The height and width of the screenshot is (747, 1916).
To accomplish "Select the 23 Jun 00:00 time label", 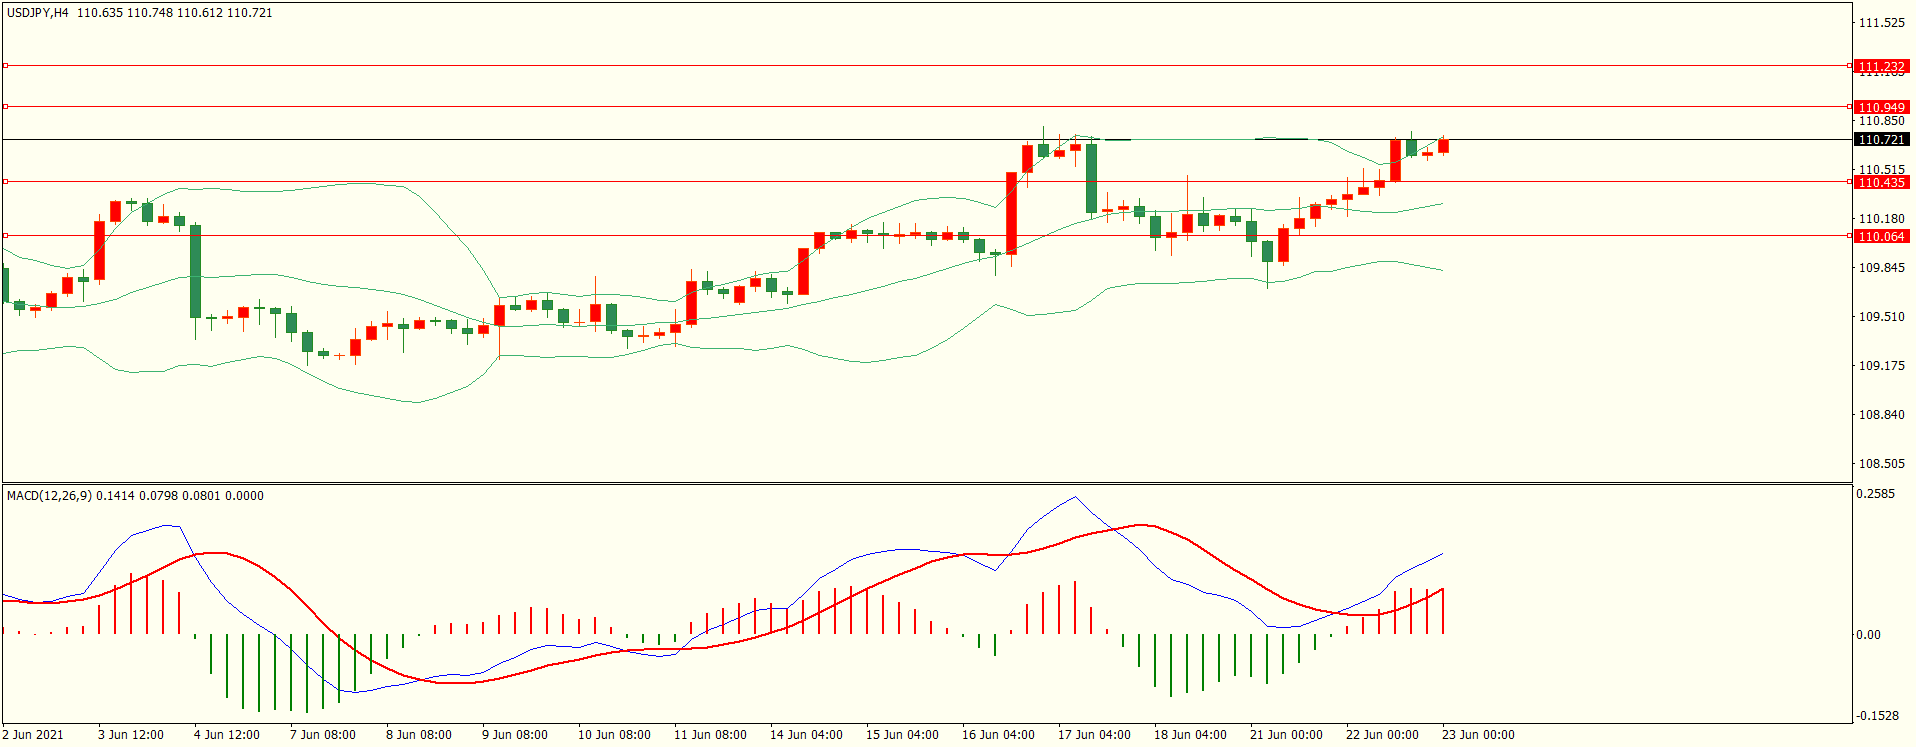I will click(x=1478, y=735).
